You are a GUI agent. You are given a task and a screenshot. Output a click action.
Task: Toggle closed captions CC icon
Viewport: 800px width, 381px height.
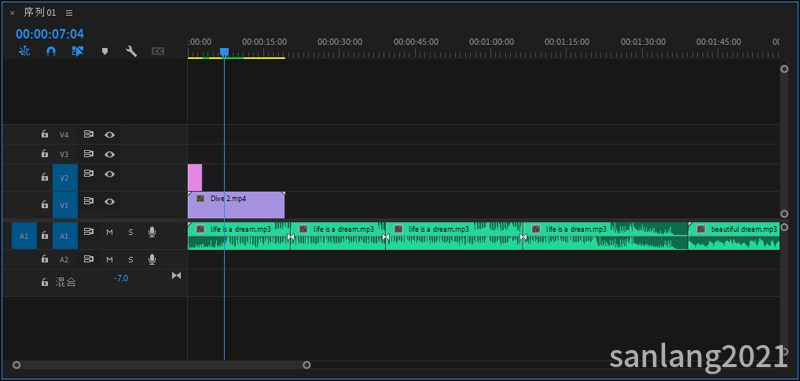point(158,51)
